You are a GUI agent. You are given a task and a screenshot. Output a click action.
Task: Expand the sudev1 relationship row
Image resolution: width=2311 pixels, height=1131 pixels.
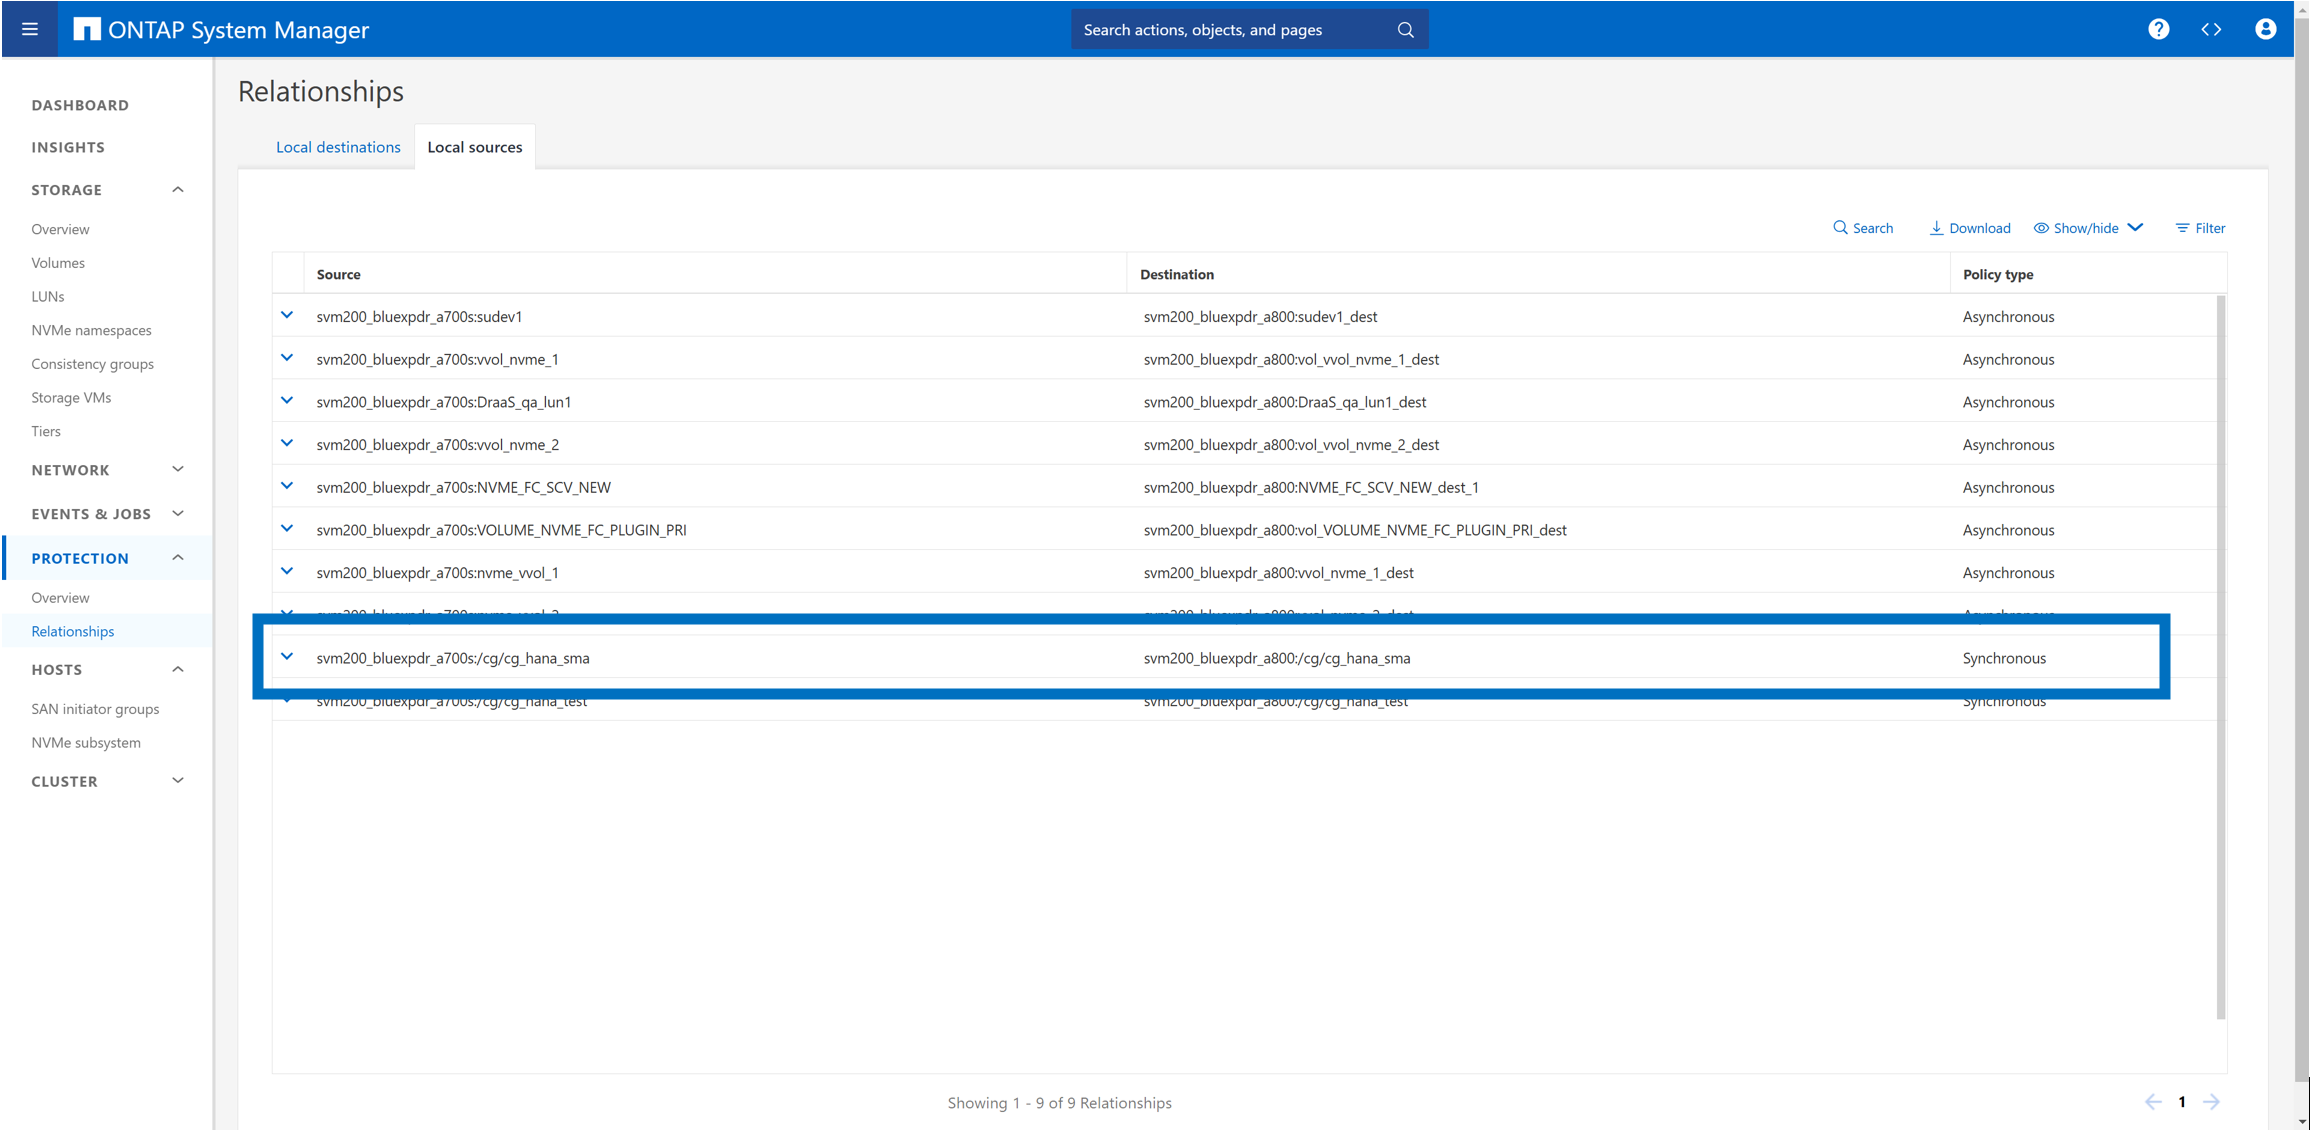[287, 316]
